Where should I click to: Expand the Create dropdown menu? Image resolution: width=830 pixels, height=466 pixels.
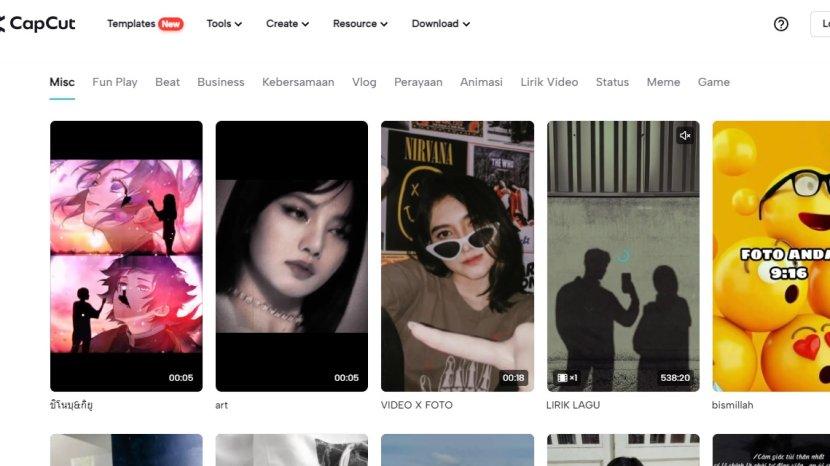[x=287, y=24]
